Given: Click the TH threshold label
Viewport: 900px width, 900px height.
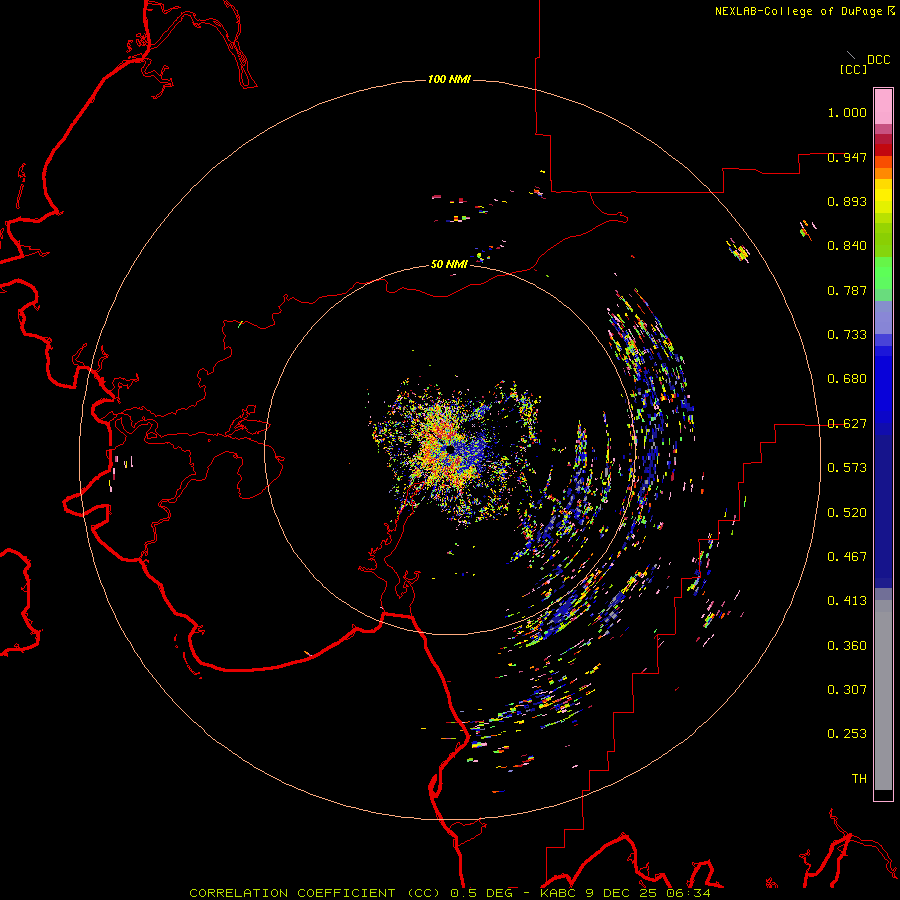Looking at the screenshot, I should tap(859, 779).
